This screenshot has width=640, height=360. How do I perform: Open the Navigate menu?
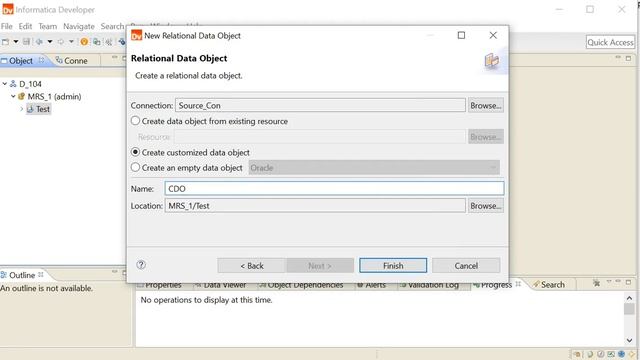79,26
